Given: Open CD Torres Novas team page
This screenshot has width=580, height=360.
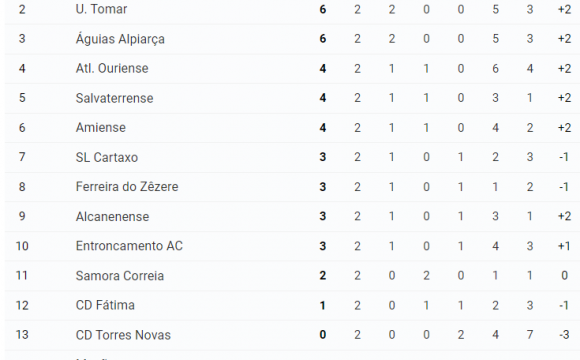Looking at the screenshot, I should coord(123,335).
